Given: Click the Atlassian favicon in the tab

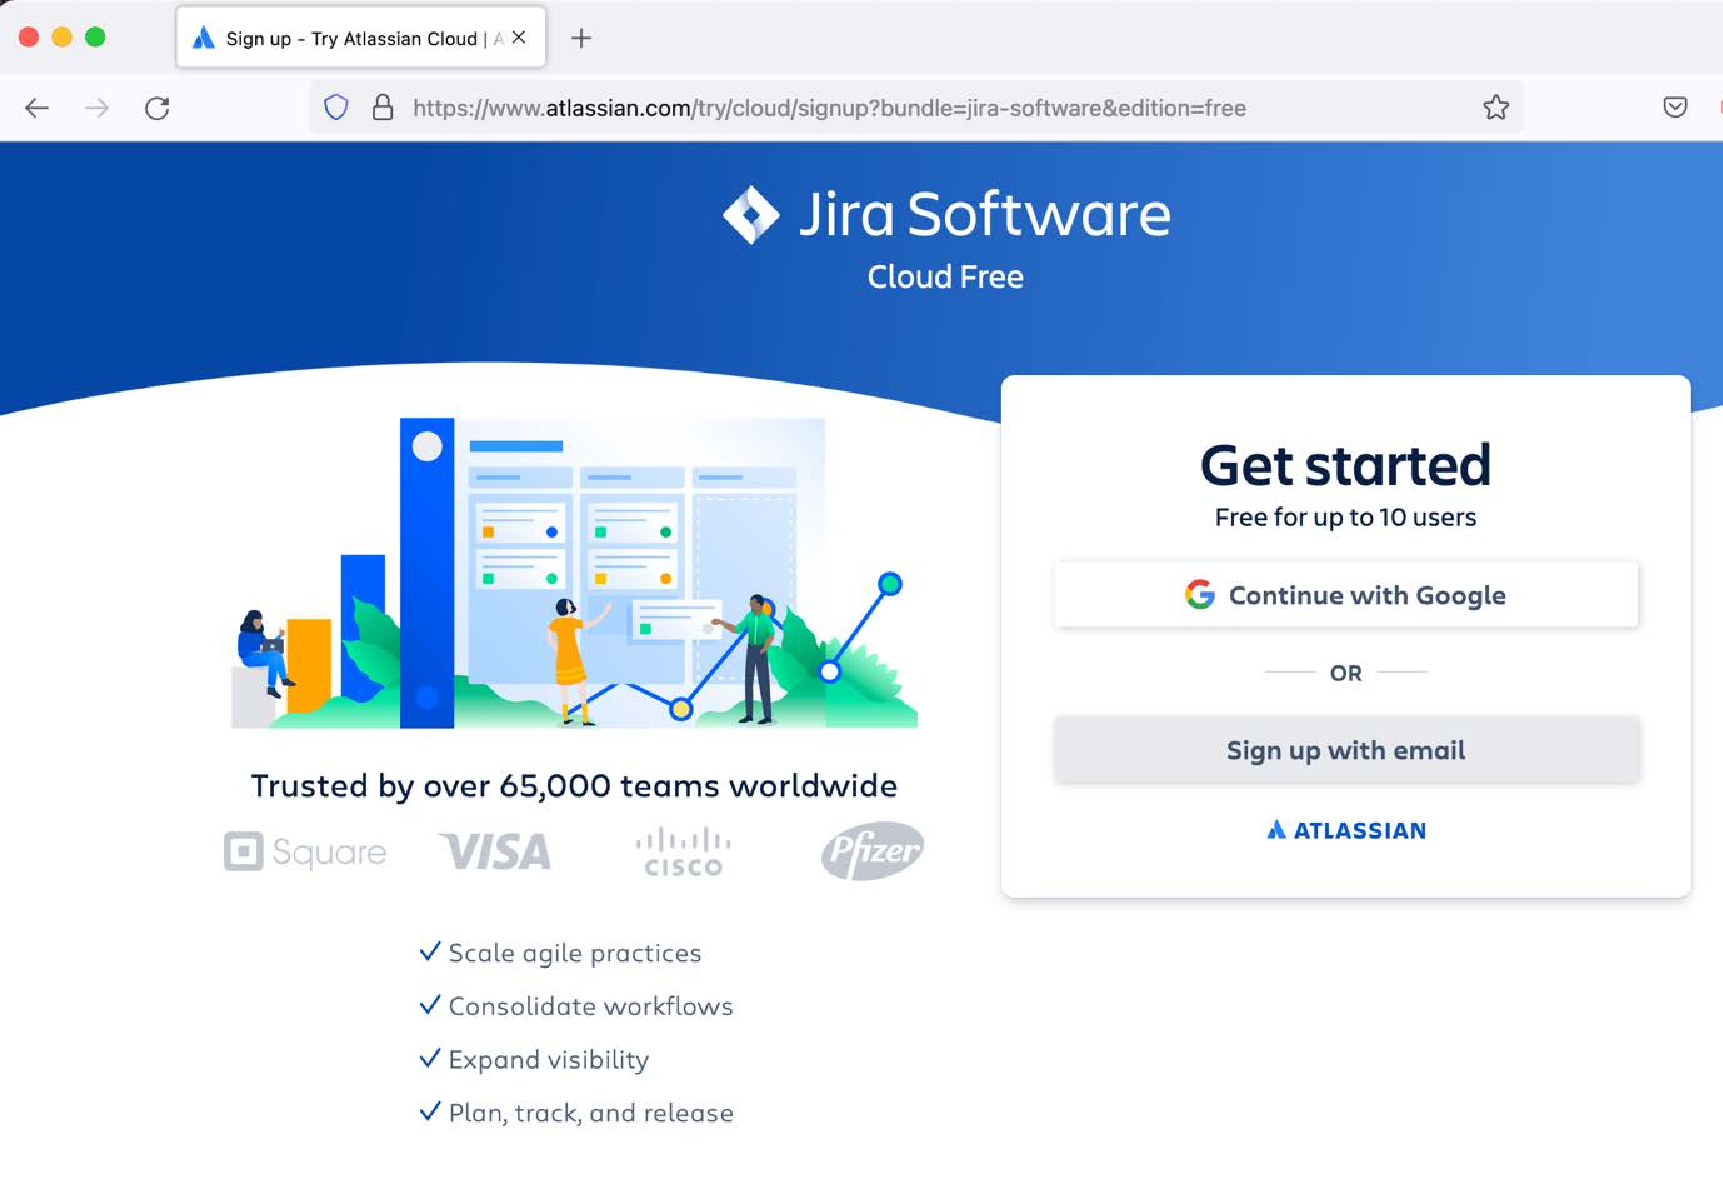Looking at the screenshot, I should pyautogui.click(x=204, y=38).
